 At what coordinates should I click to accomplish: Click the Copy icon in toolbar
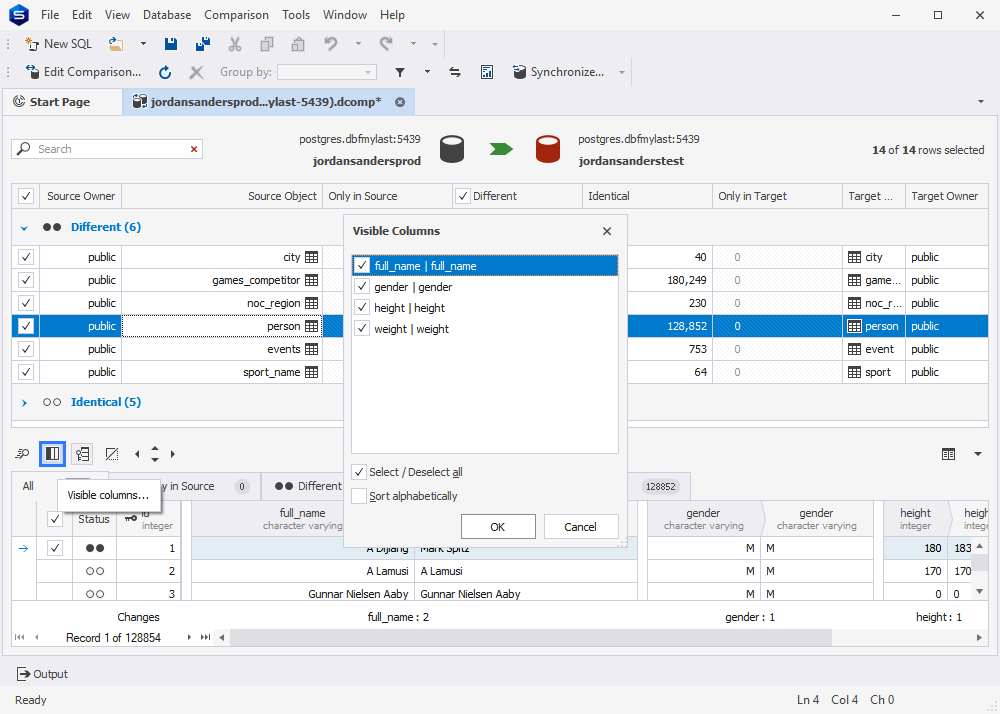[x=267, y=44]
